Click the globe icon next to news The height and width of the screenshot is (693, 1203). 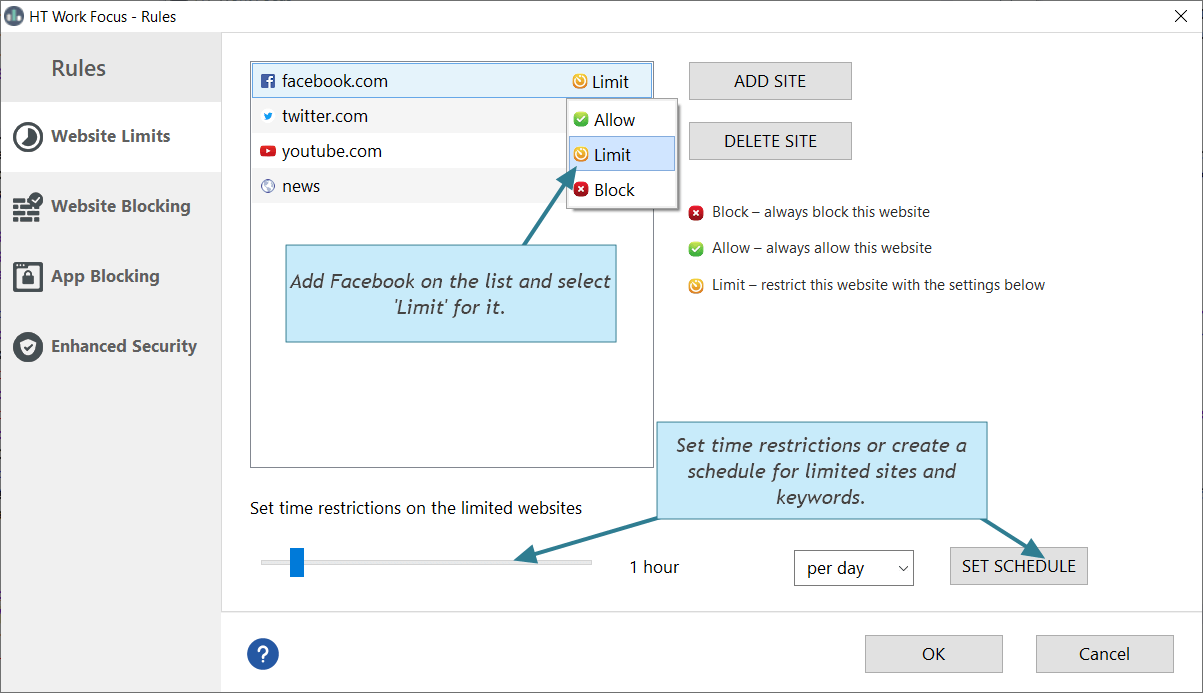coord(268,186)
